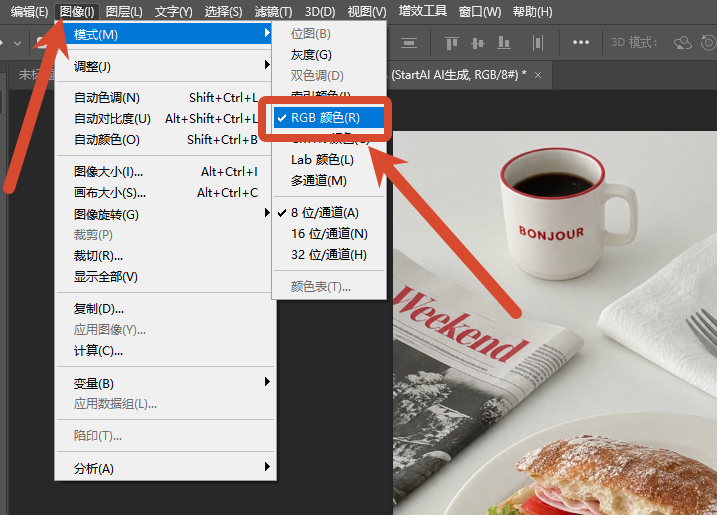Open the 图层(L) menu
Screen dimensions: 717x515
(x=124, y=11)
